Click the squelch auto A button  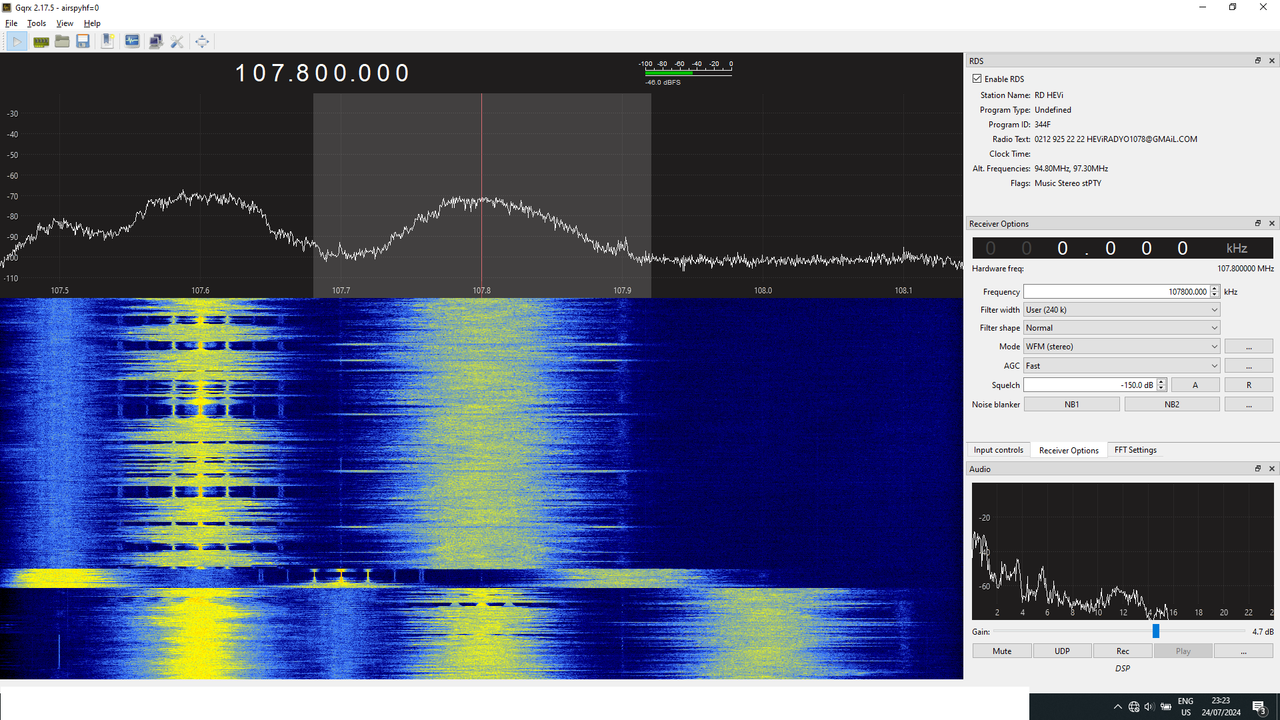(1195, 385)
